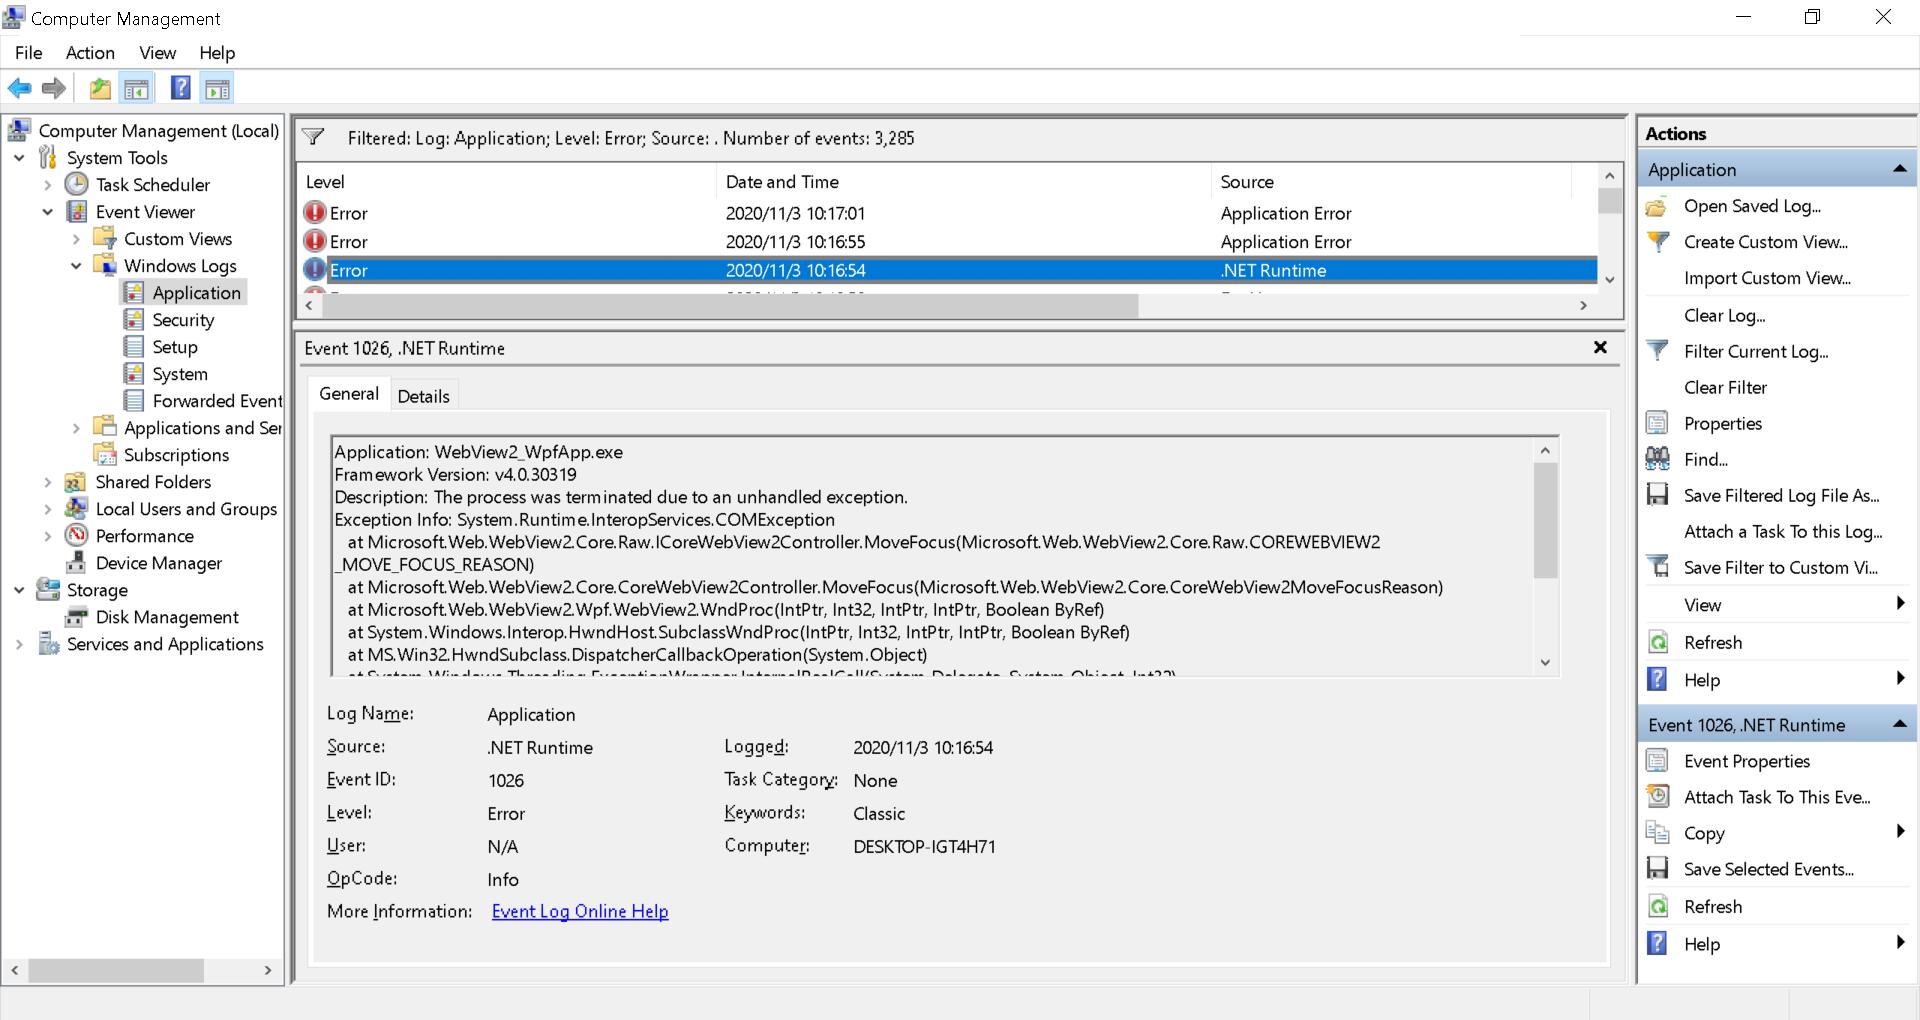Select the Security log
This screenshot has width=1920, height=1020.
coord(183,320)
